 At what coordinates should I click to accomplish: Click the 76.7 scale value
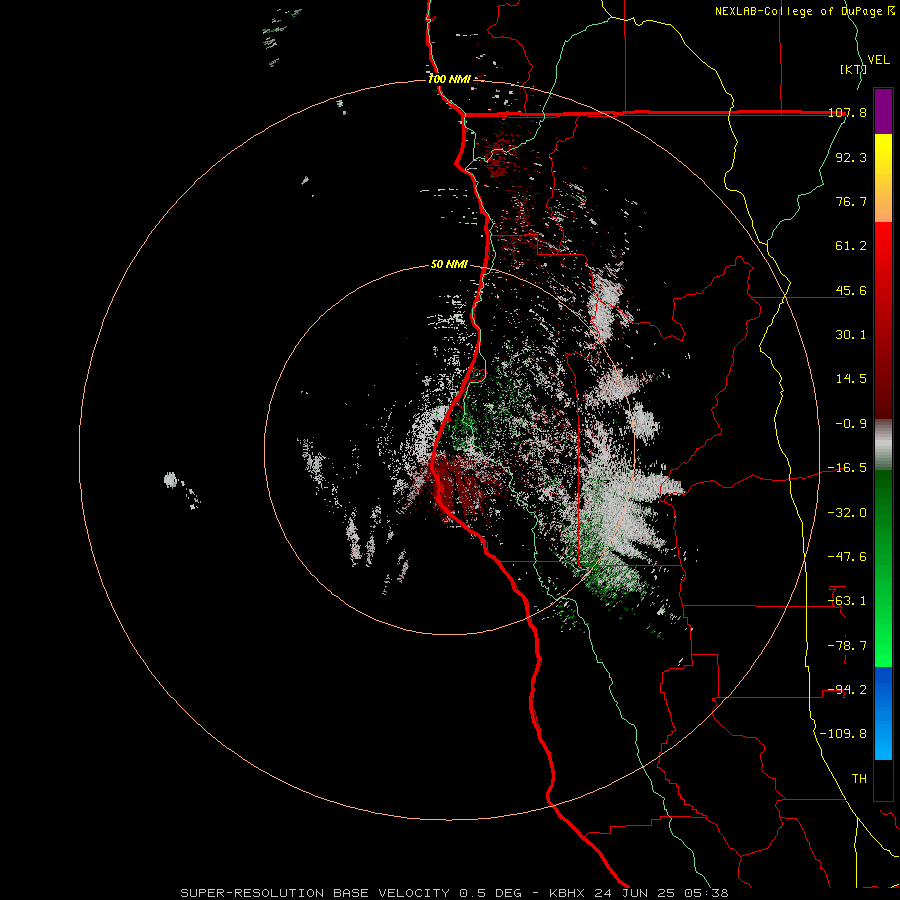[x=851, y=201]
